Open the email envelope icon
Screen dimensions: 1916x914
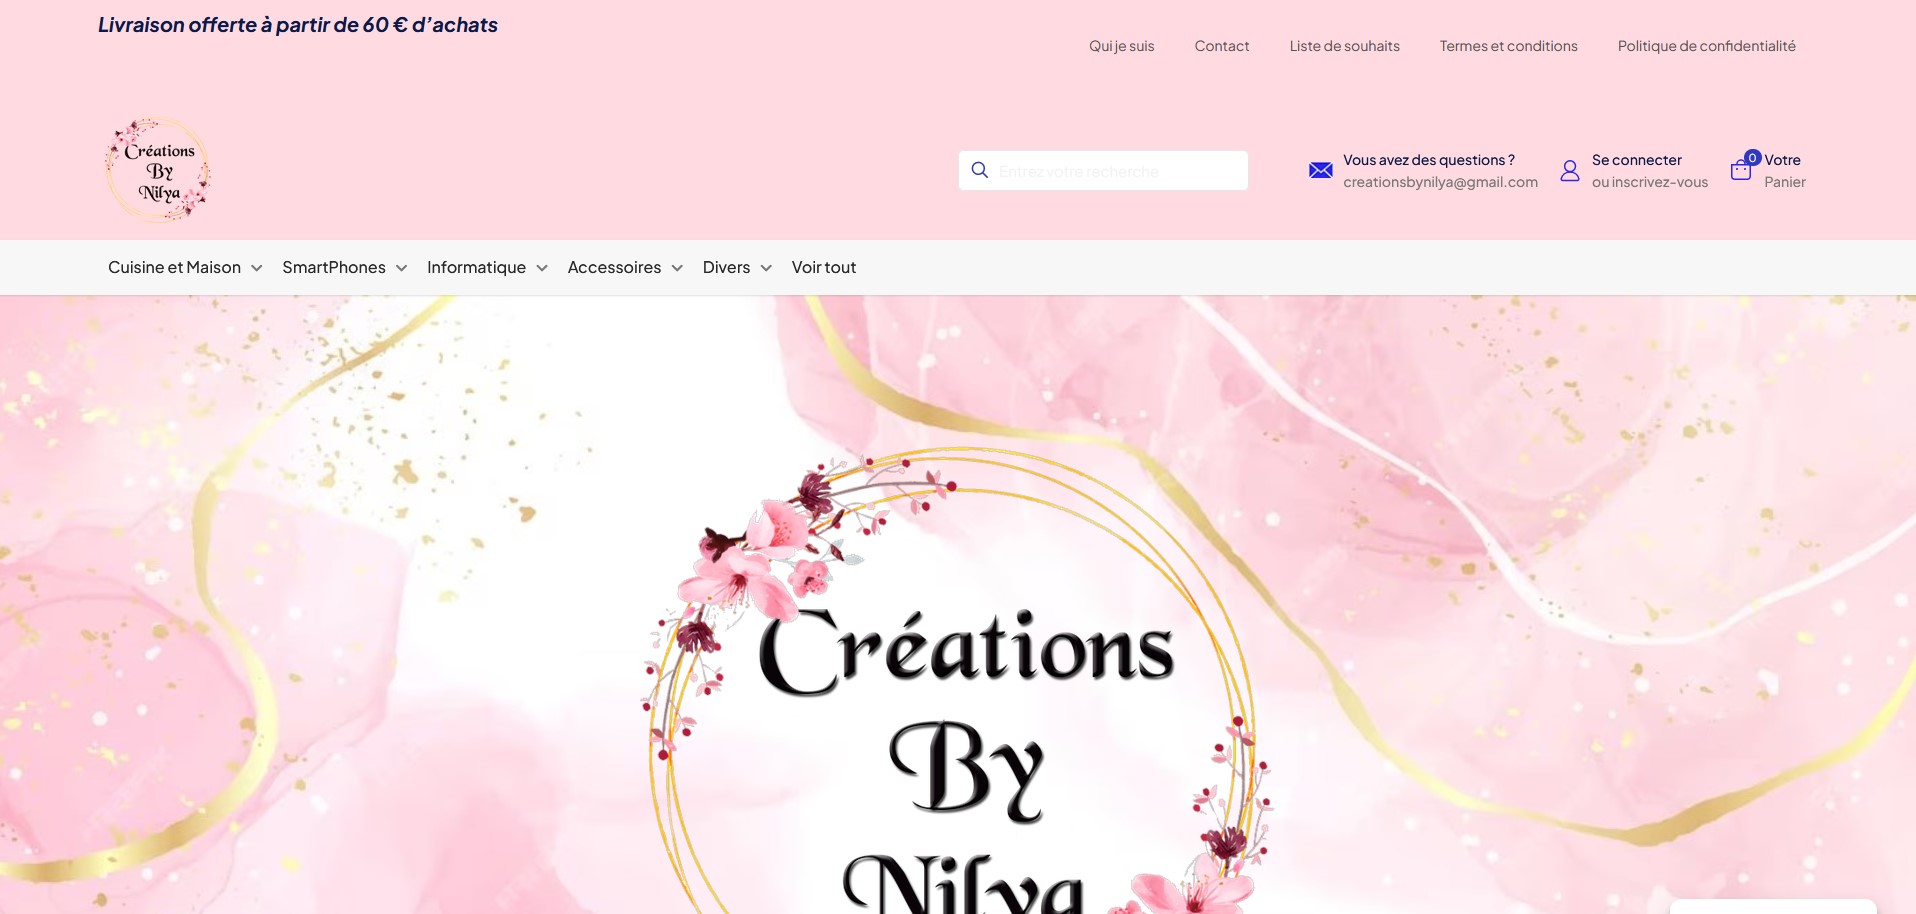pyautogui.click(x=1320, y=170)
